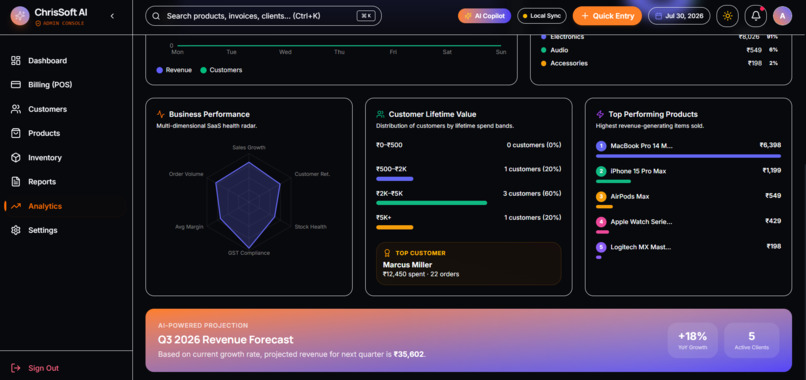Click the Q3 2026 Revenue Forecast heading
Image resolution: width=806 pixels, height=380 pixels.
tap(226, 340)
